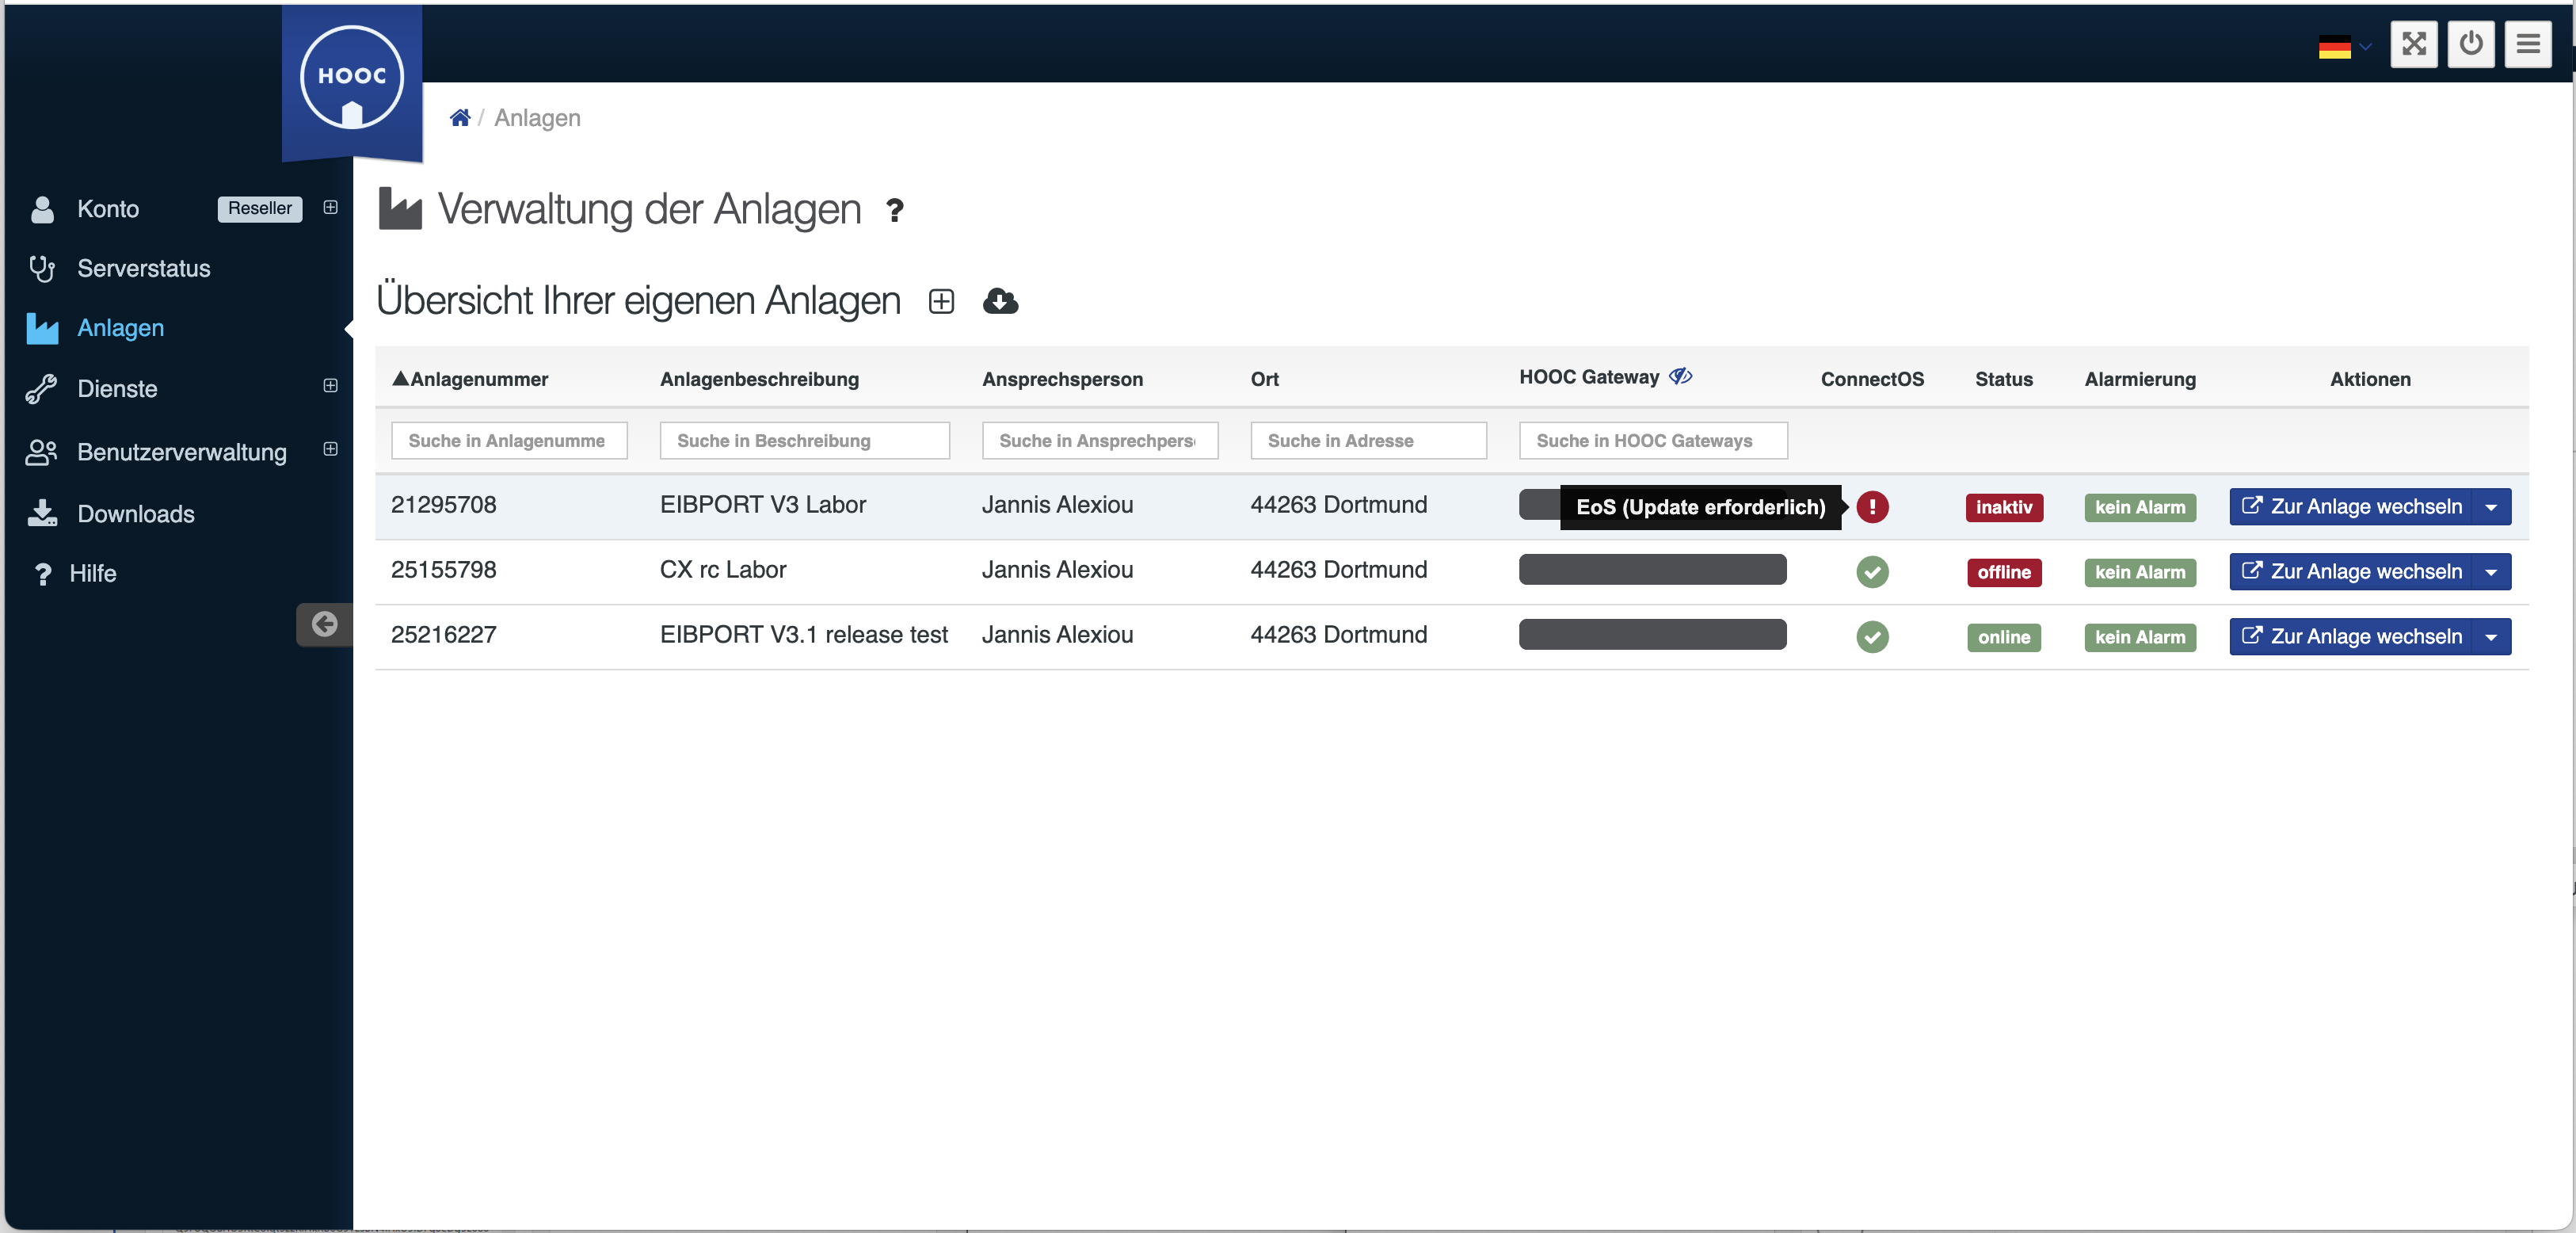This screenshot has width=2576, height=1233.
Task: Click the fullscreen icon in top bar
Action: tap(2413, 44)
